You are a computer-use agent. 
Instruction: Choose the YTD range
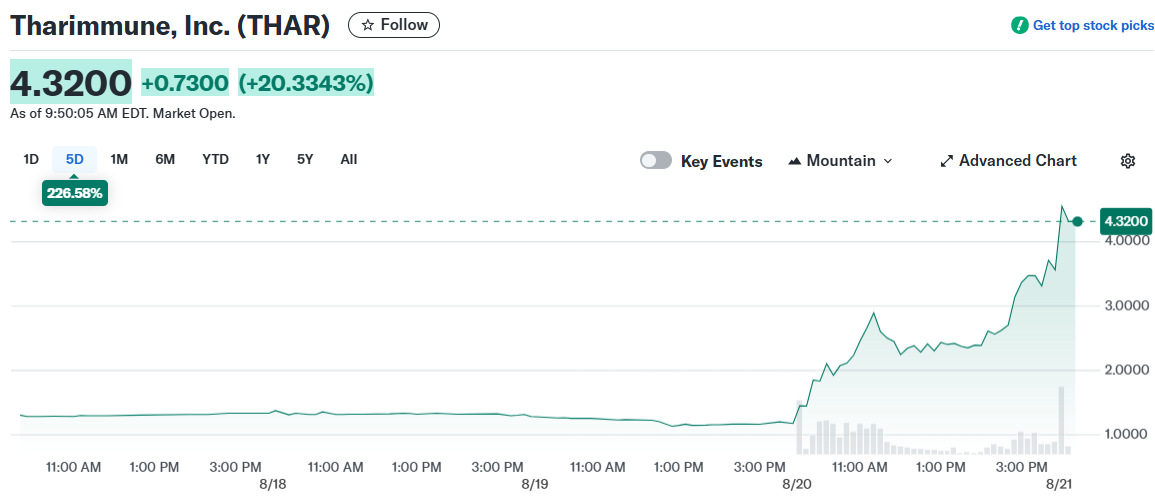(x=216, y=159)
